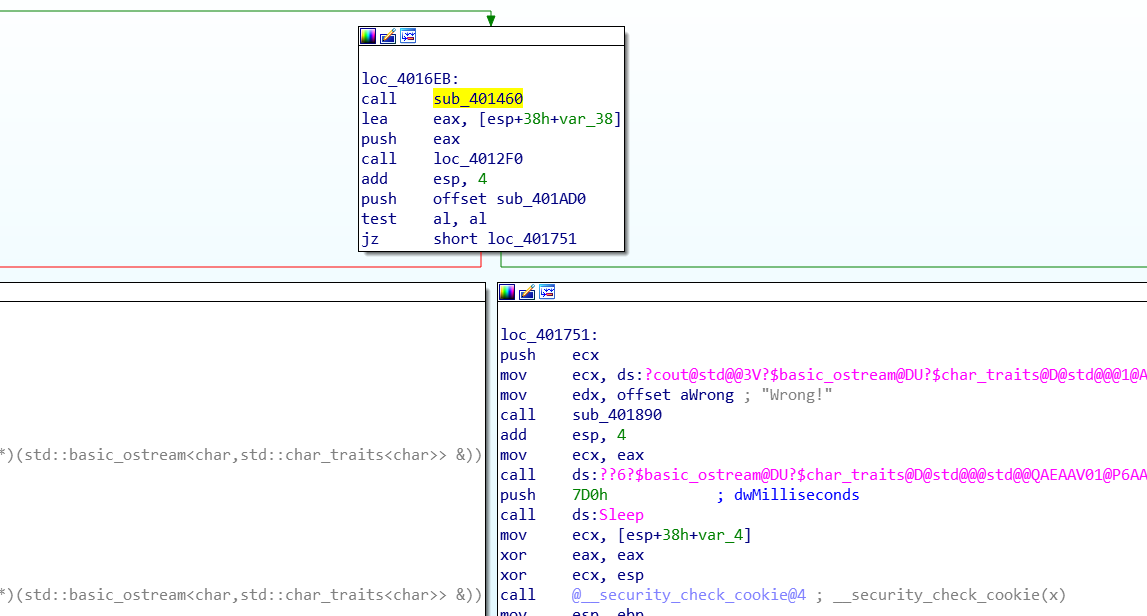Click the Sleep import in the call
This screenshot has height=616, width=1147.
620,515
